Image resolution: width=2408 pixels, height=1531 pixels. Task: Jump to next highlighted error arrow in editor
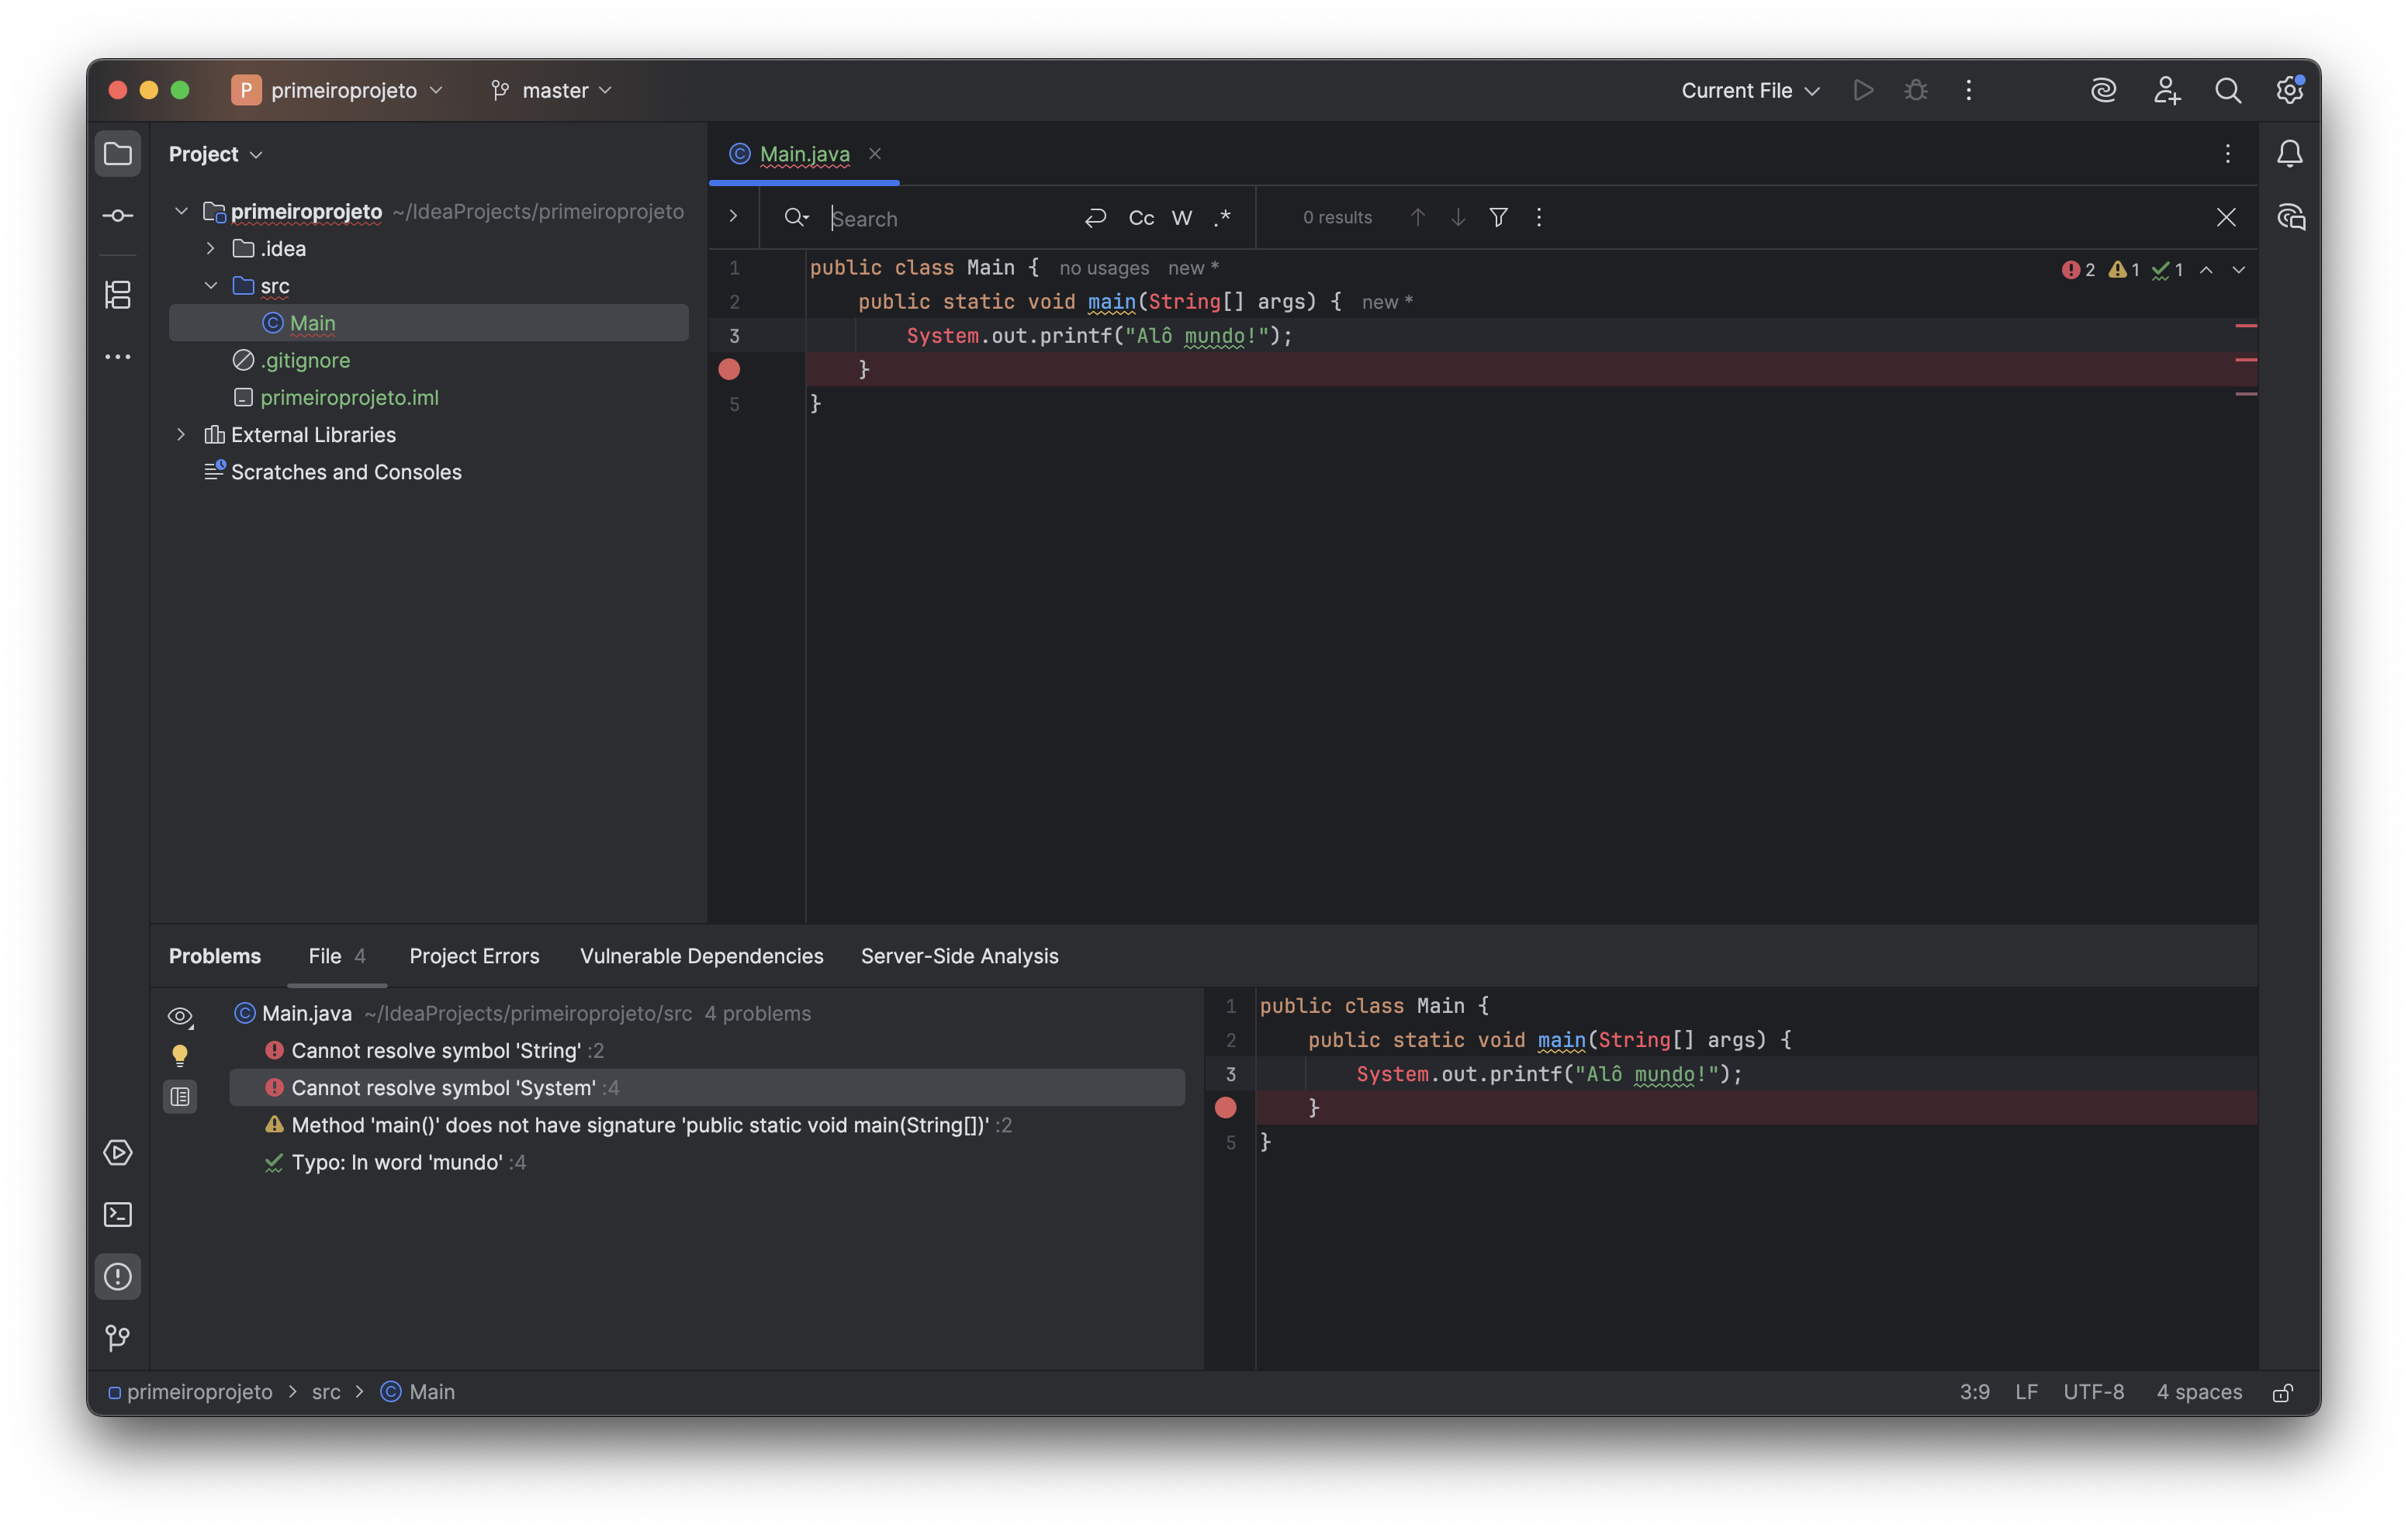click(2239, 270)
